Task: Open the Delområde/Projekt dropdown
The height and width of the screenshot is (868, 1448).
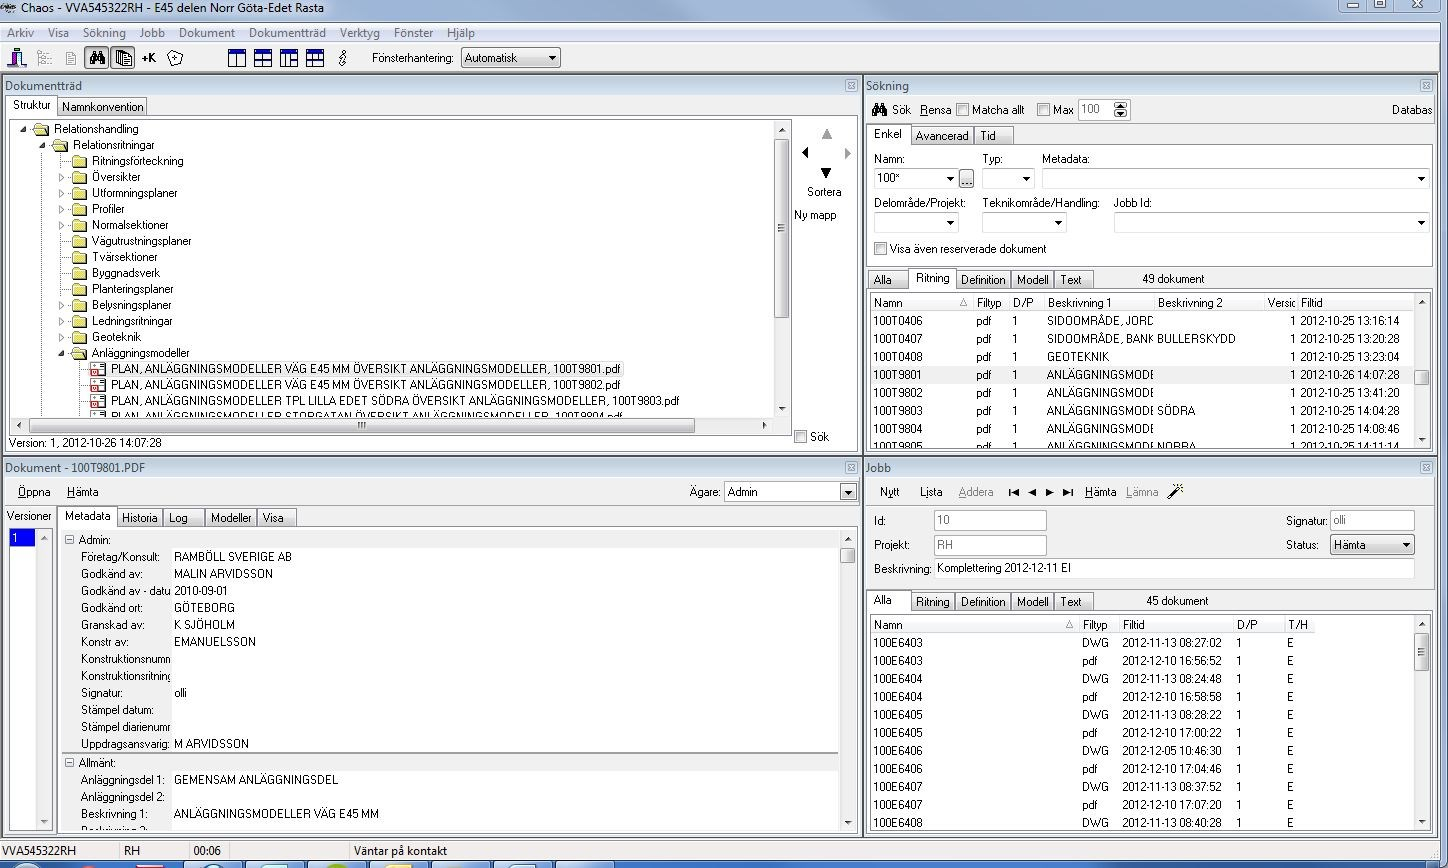Action: pyautogui.click(x=950, y=223)
